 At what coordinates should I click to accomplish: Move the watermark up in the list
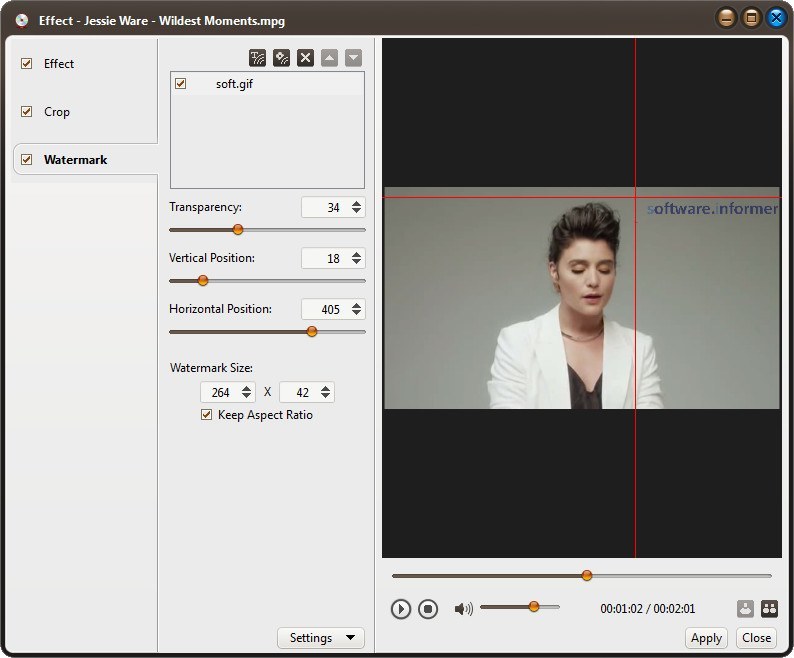point(329,58)
